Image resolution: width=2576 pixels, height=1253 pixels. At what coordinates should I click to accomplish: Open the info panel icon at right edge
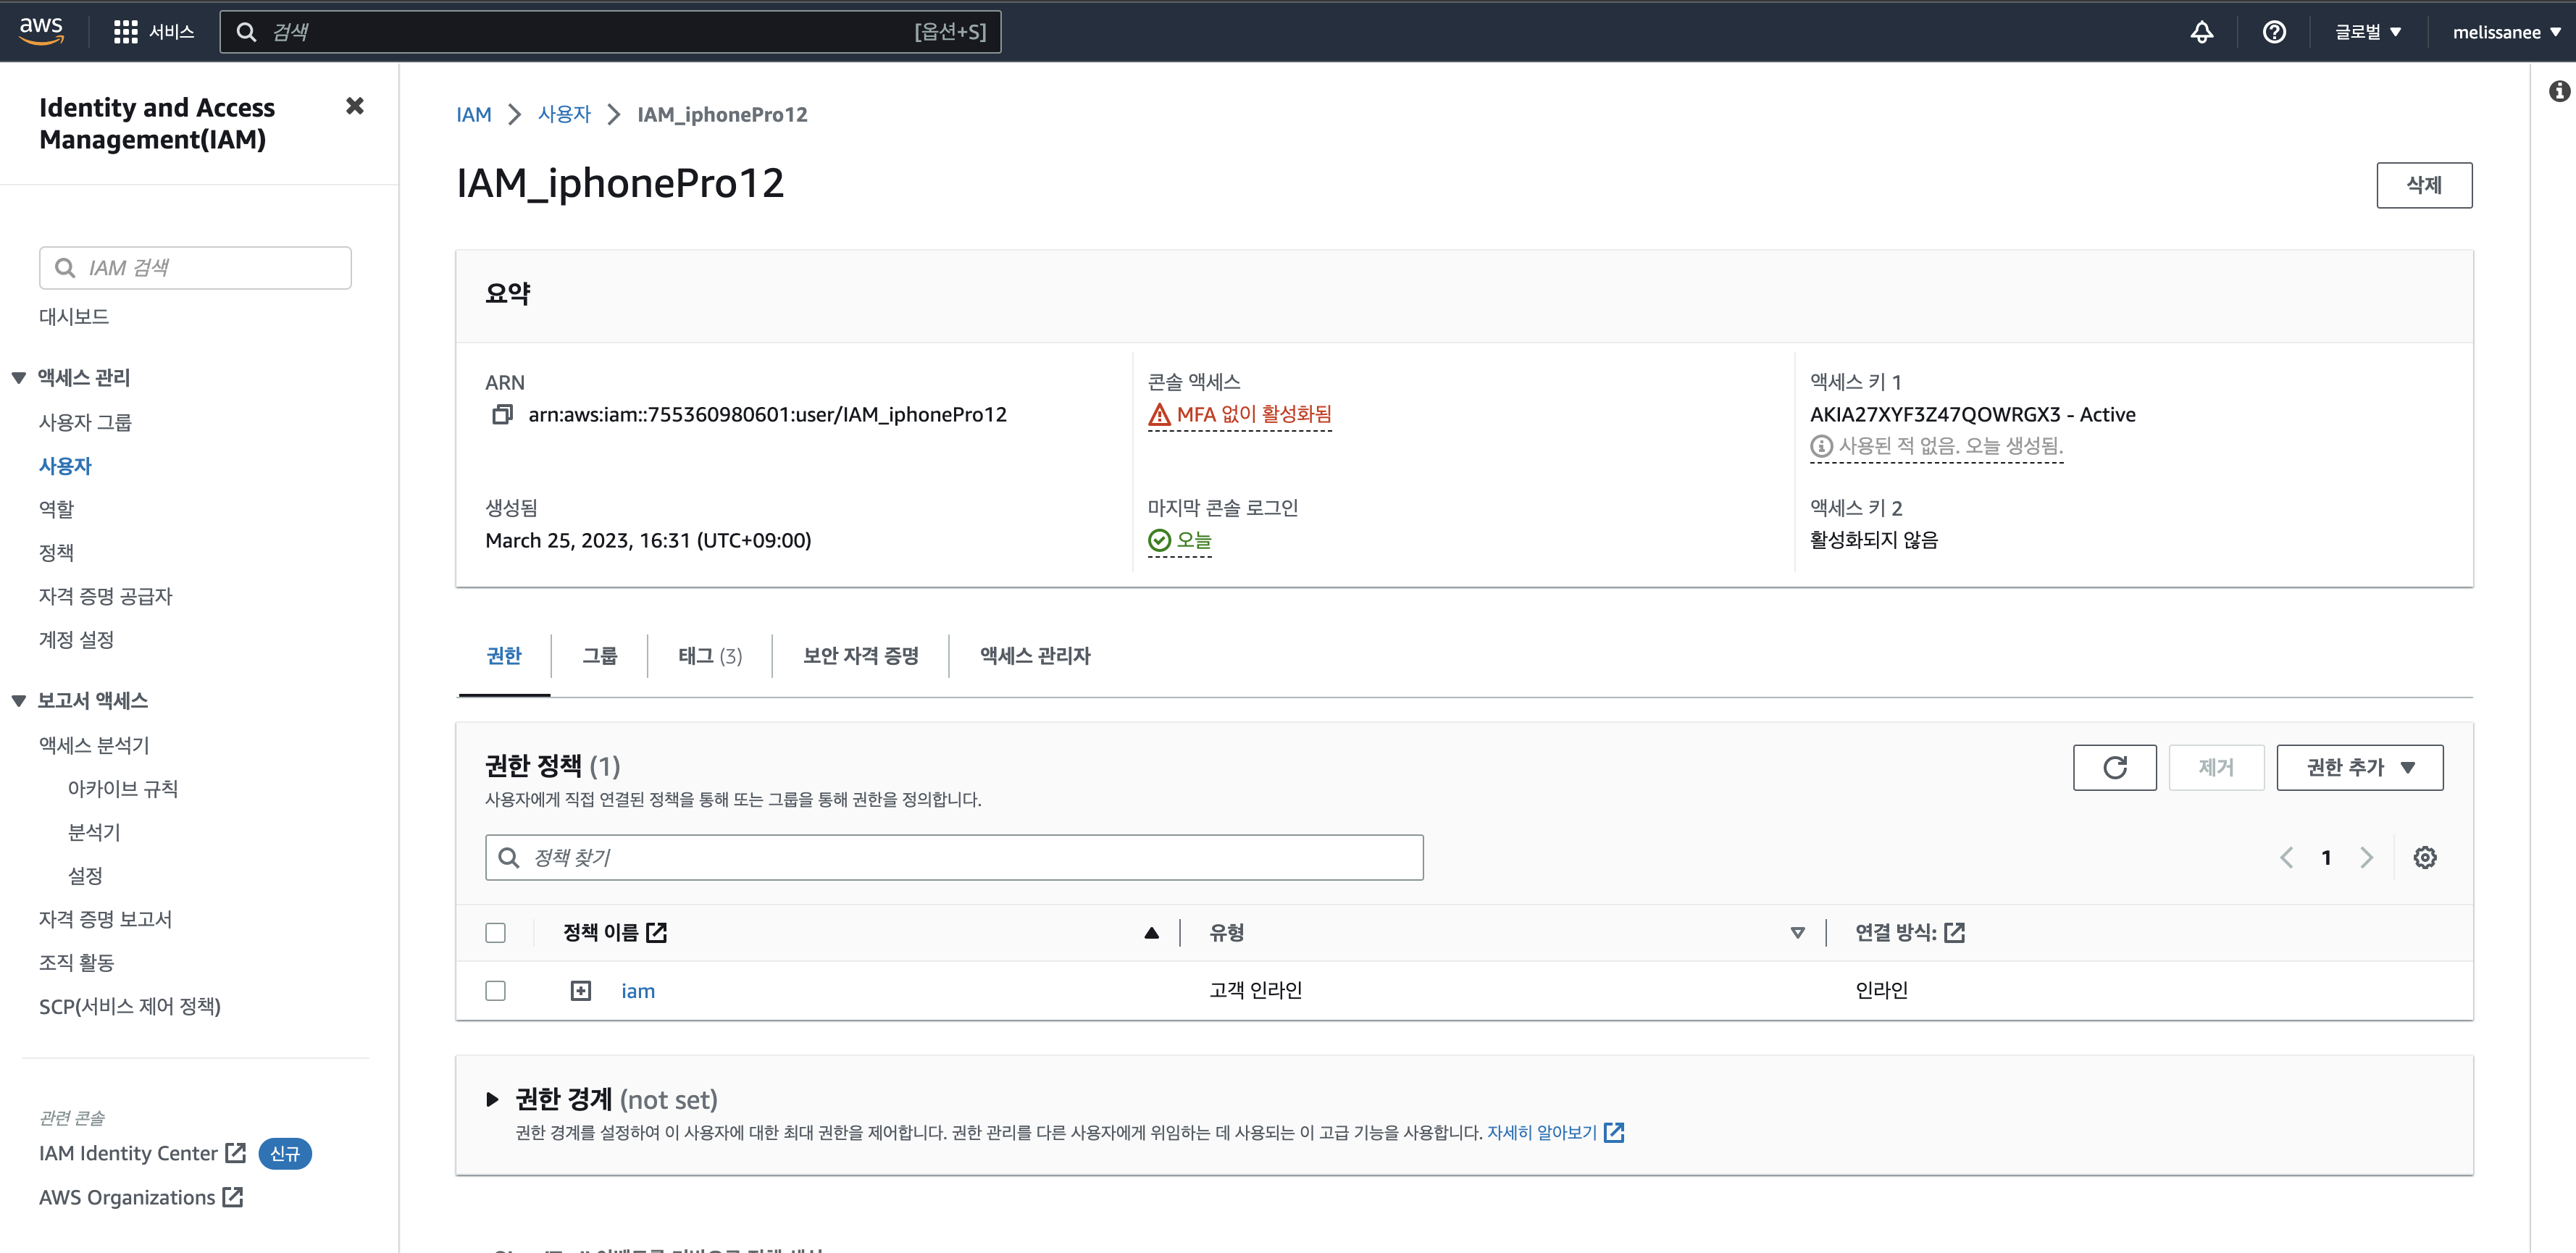(x=2558, y=91)
